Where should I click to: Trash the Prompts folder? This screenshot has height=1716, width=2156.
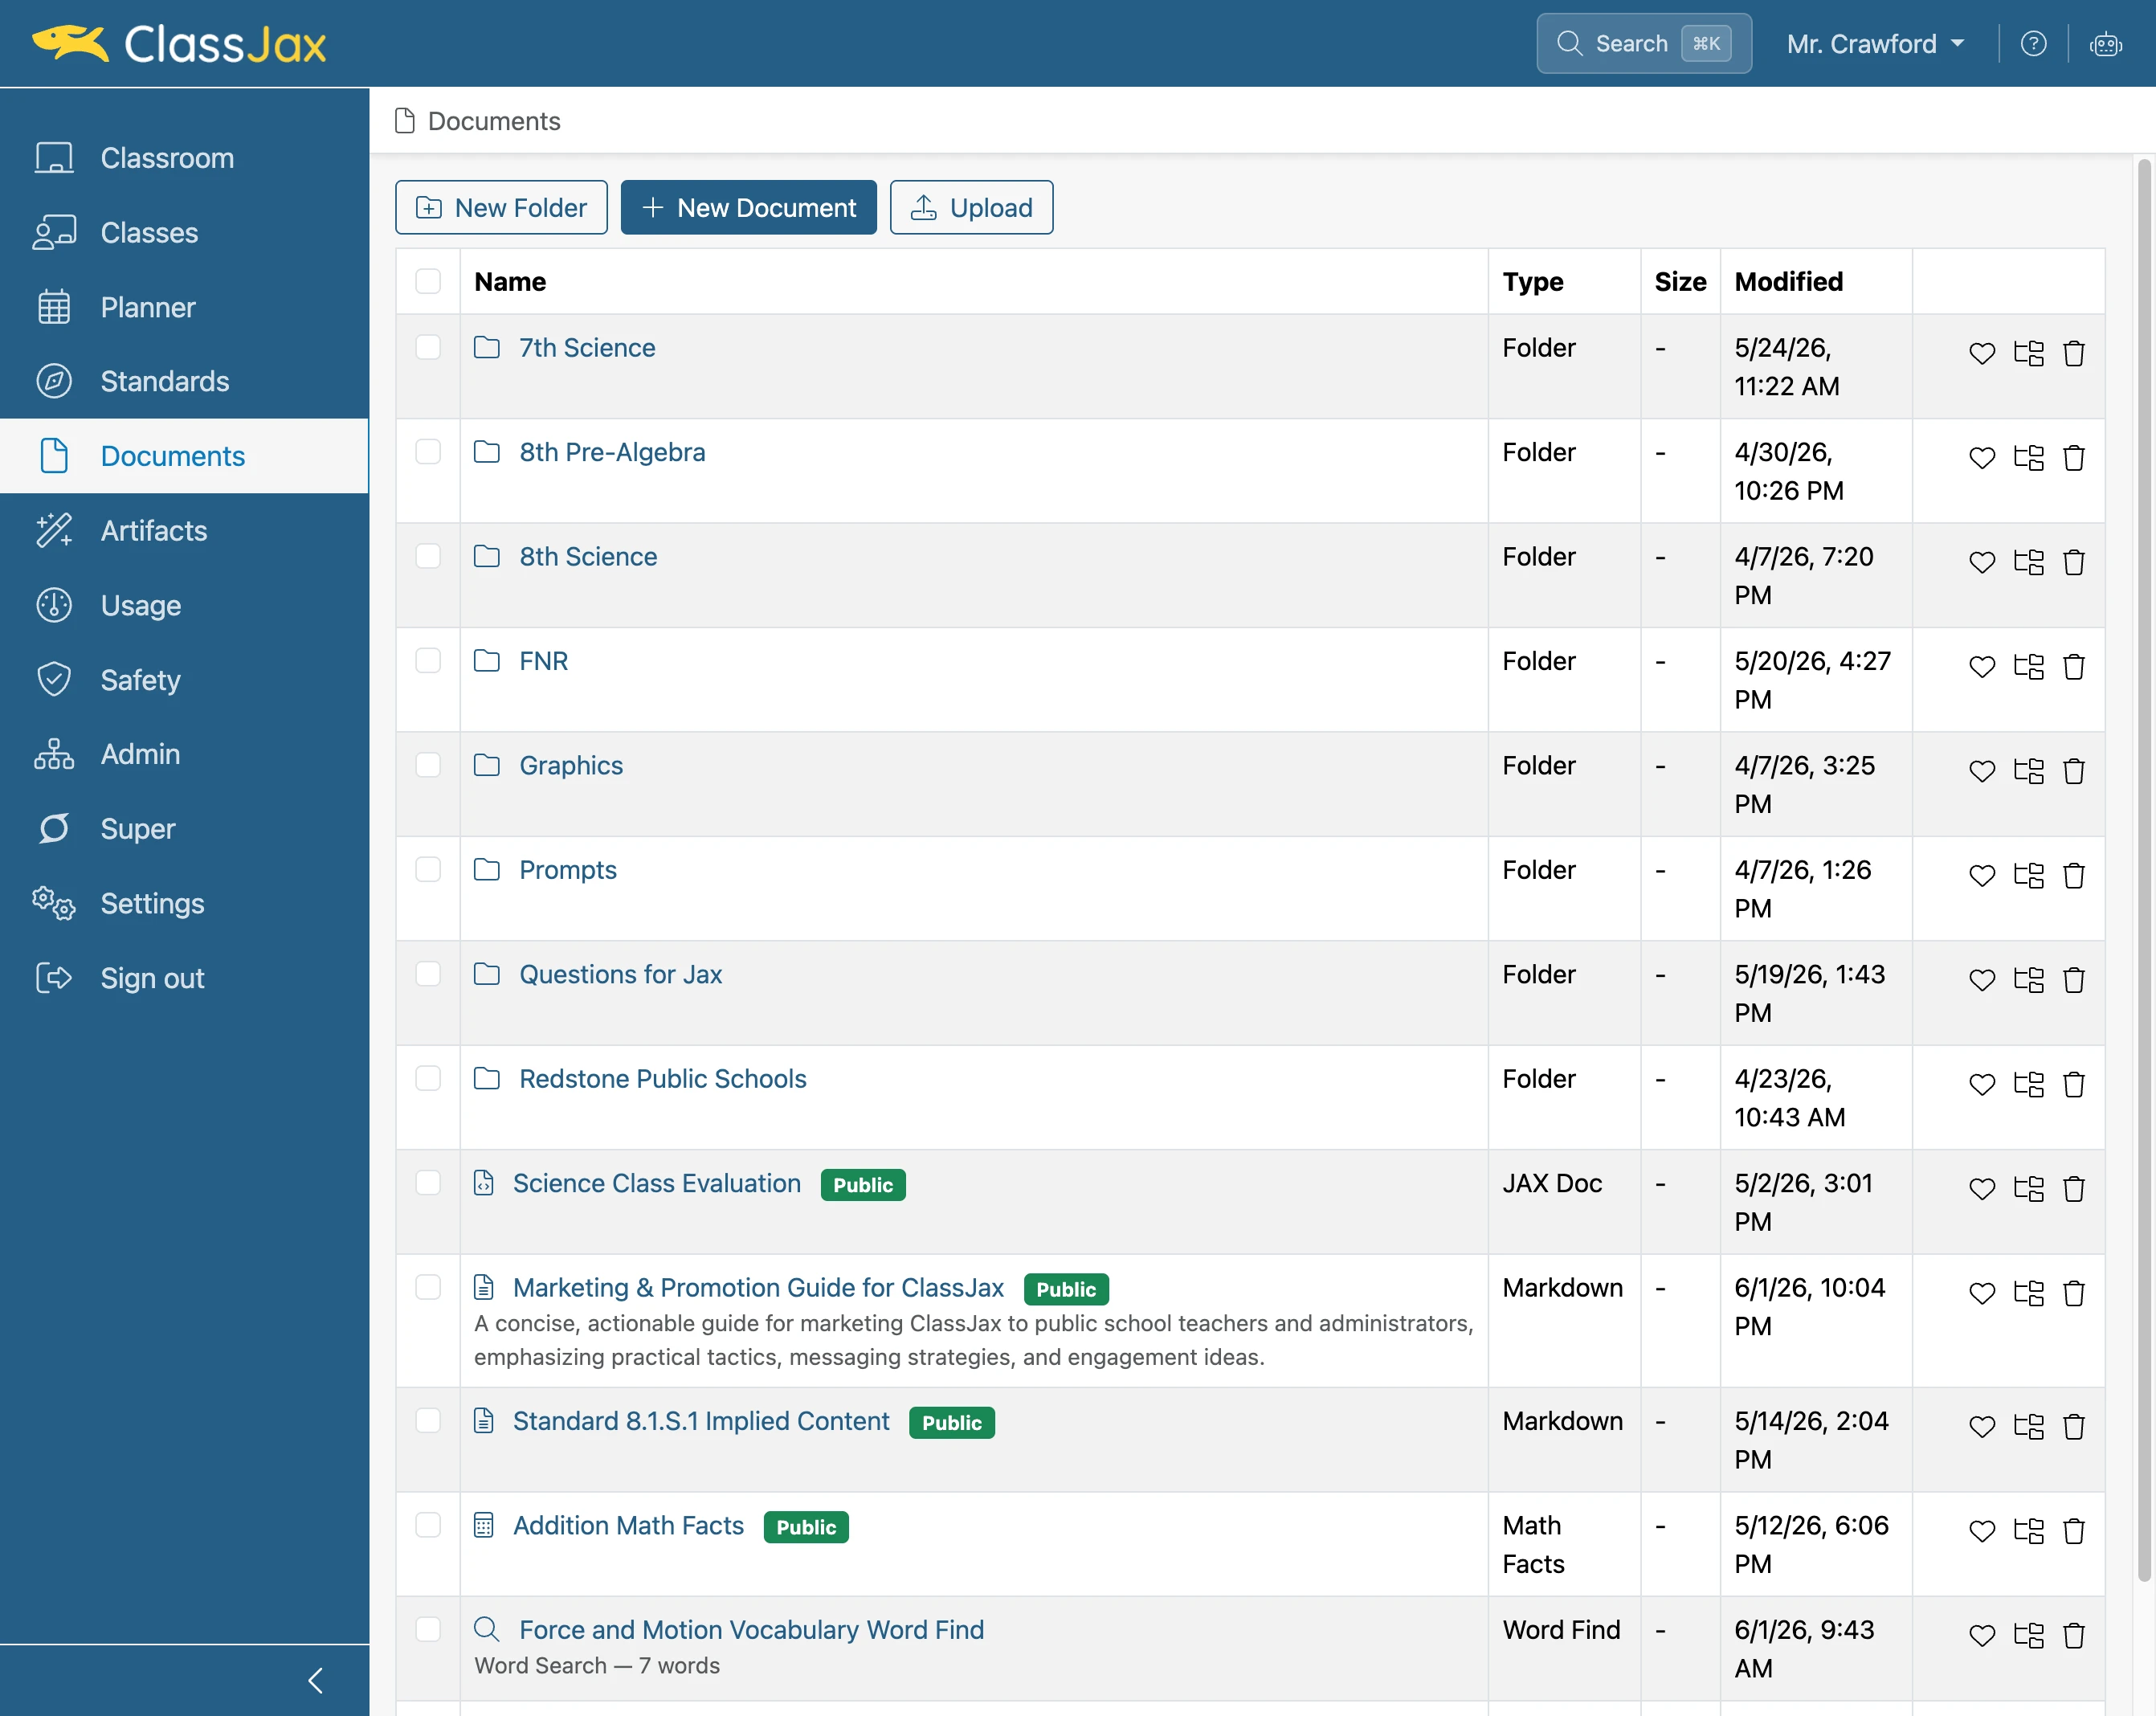coord(2074,876)
